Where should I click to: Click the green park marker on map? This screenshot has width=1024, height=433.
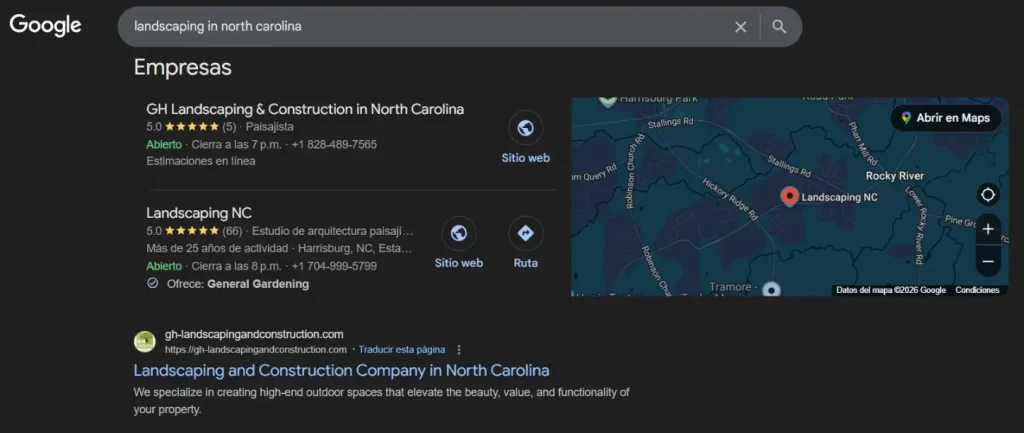coord(608,101)
